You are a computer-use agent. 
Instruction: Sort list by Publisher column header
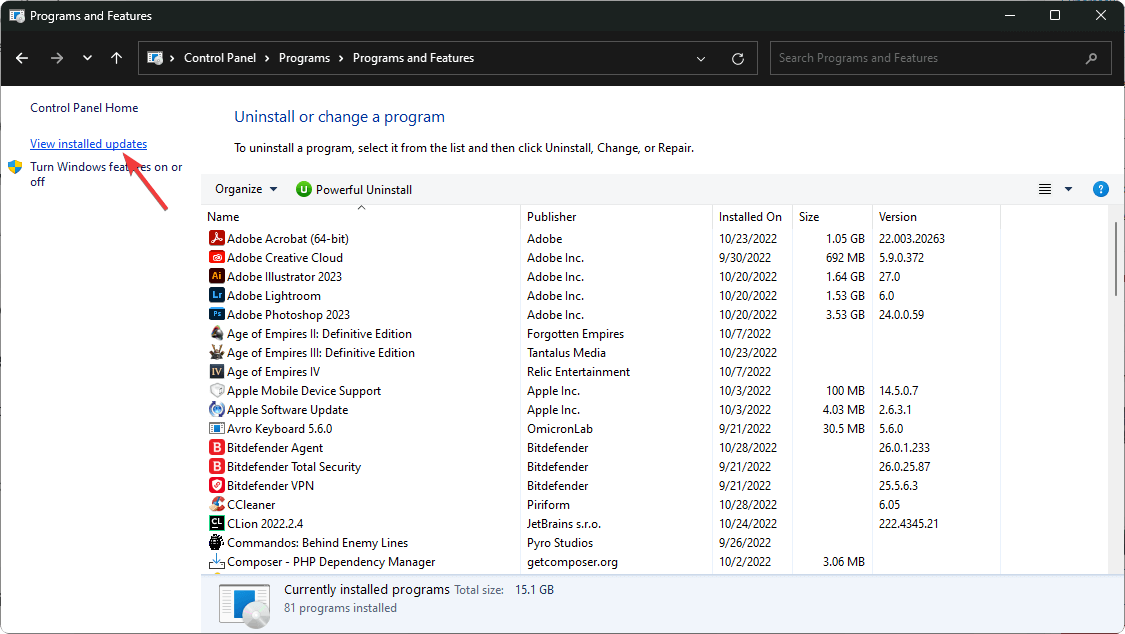552,217
